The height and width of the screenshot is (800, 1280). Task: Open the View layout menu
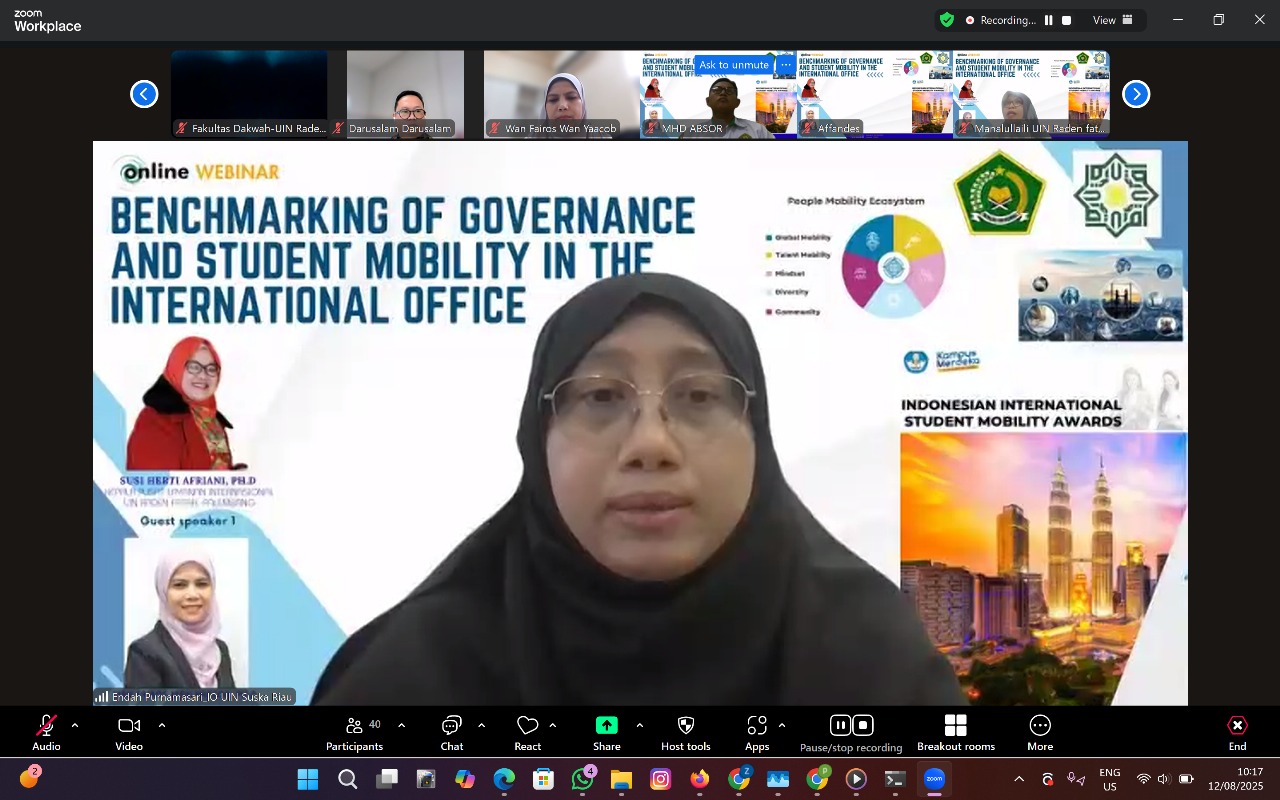[x=1112, y=20]
